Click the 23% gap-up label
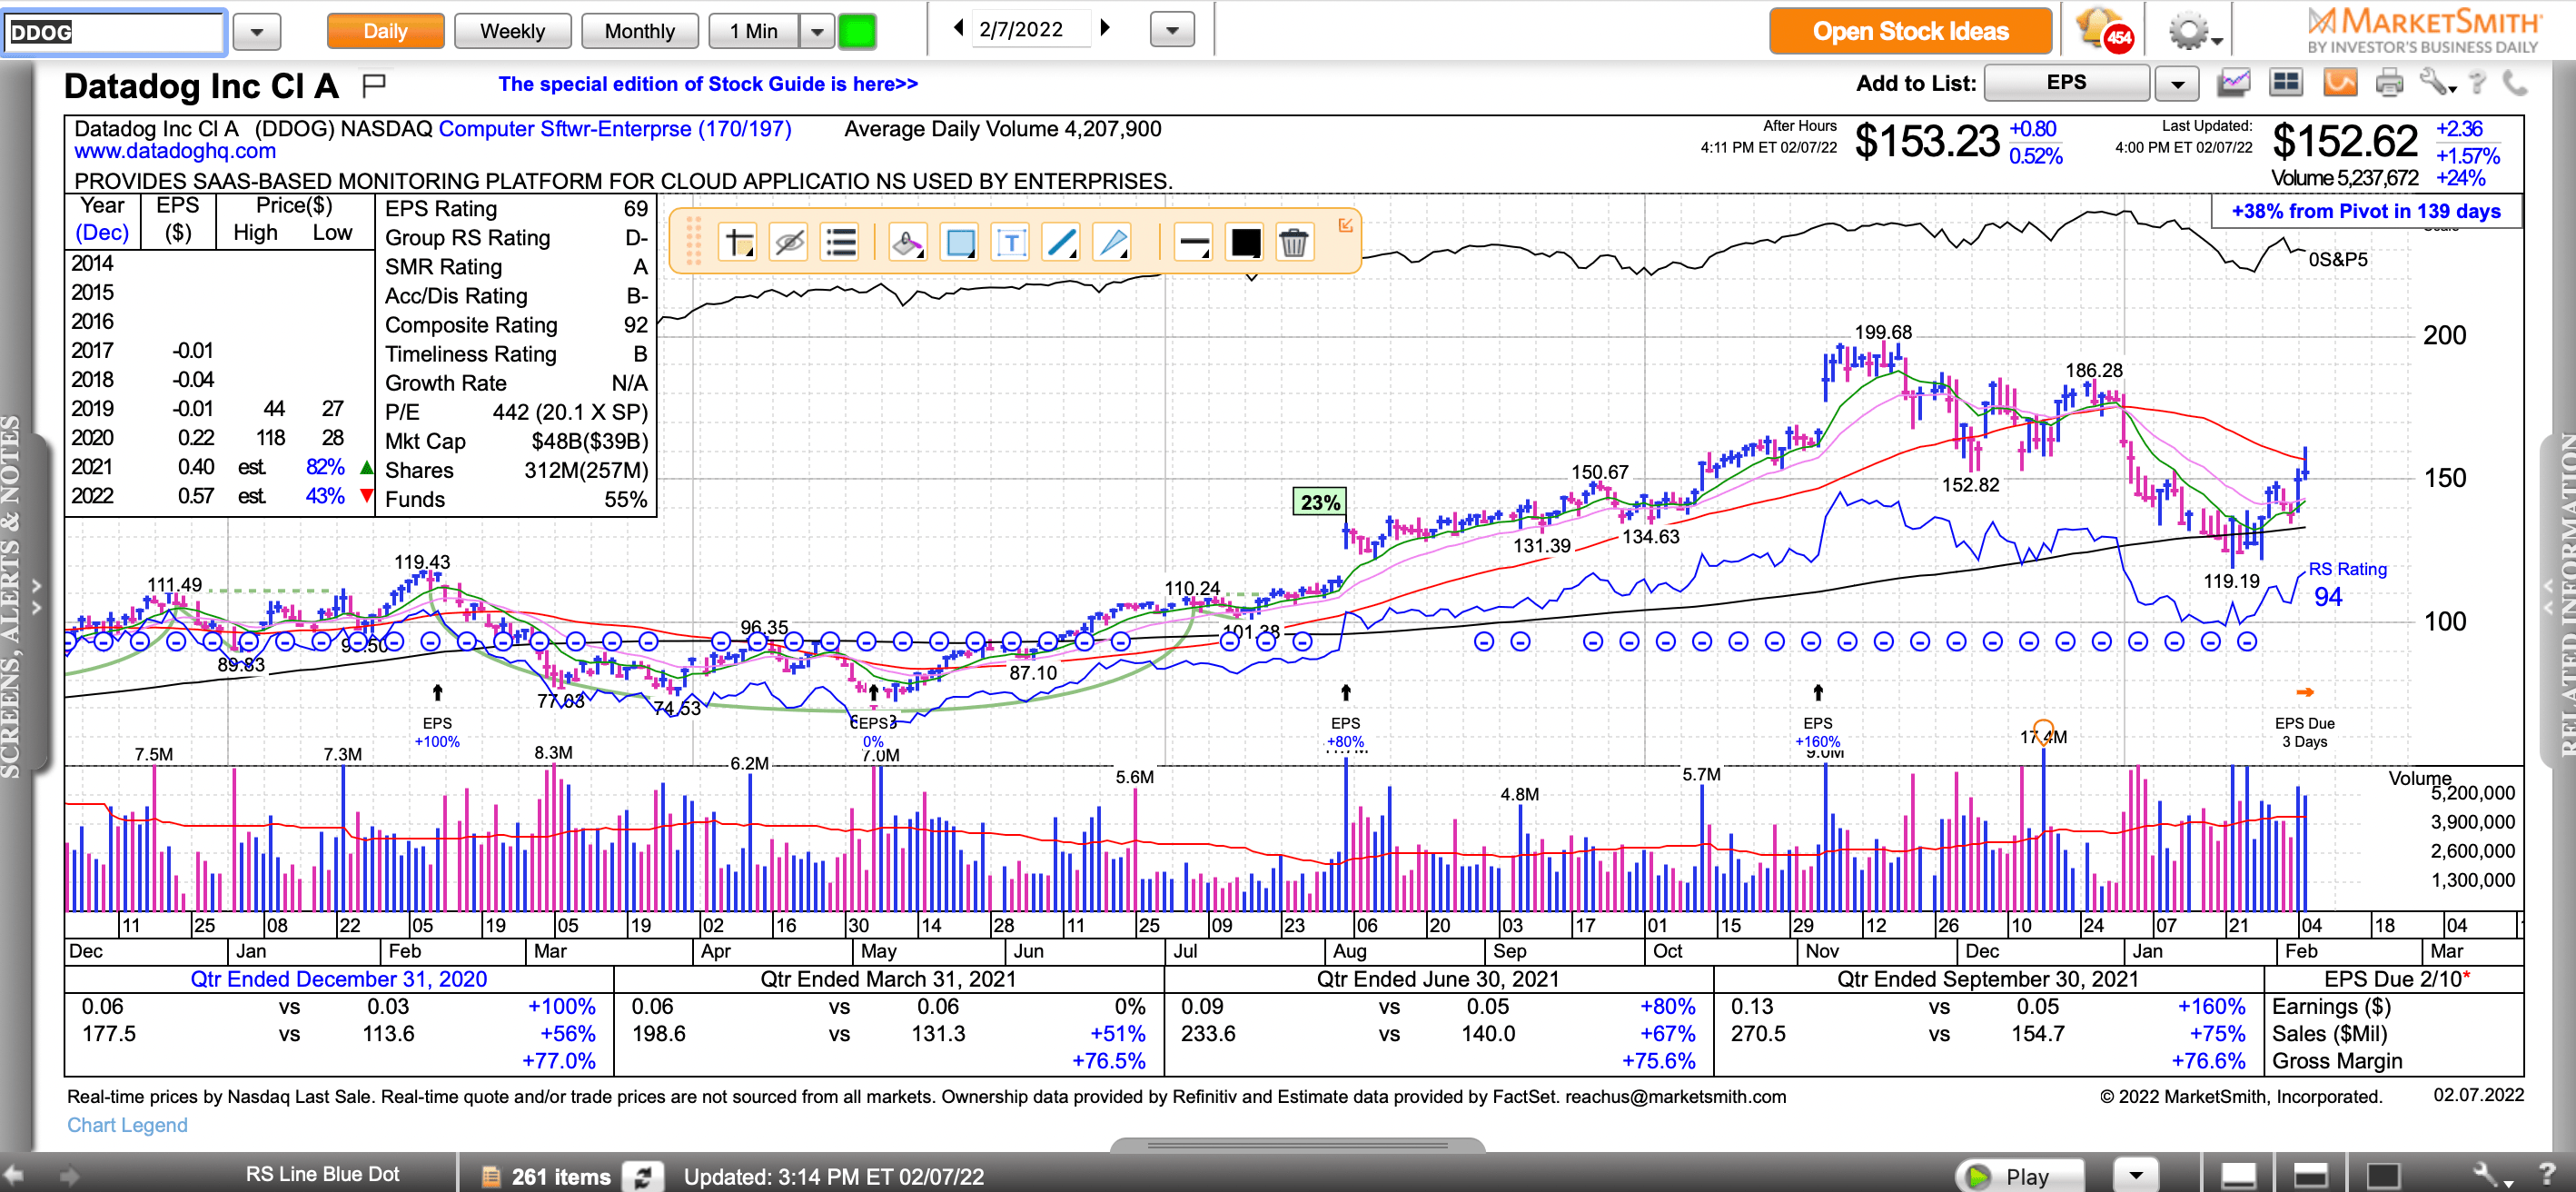2576x1192 pixels. point(1320,502)
